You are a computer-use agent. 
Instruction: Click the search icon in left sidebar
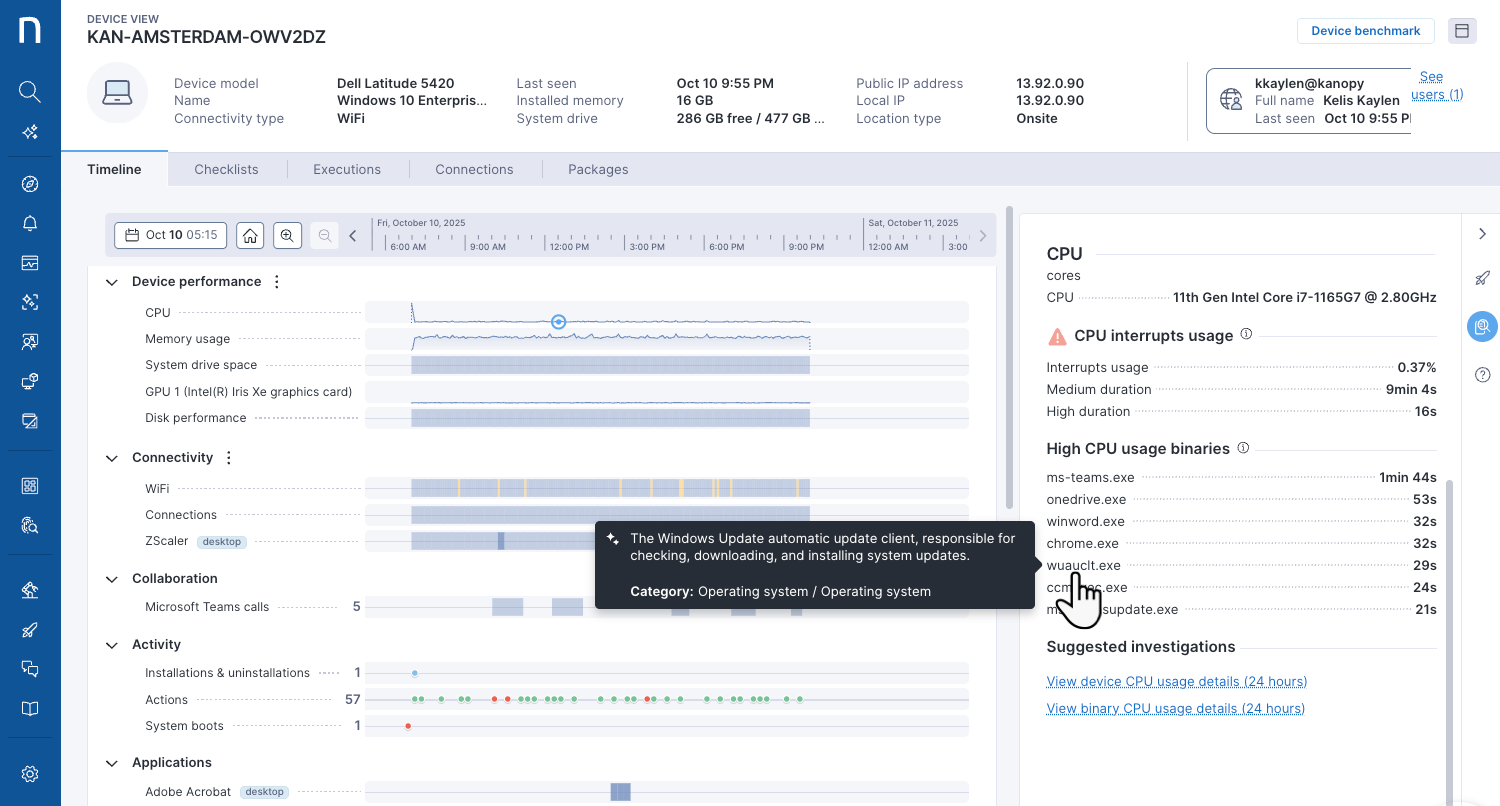click(x=30, y=92)
